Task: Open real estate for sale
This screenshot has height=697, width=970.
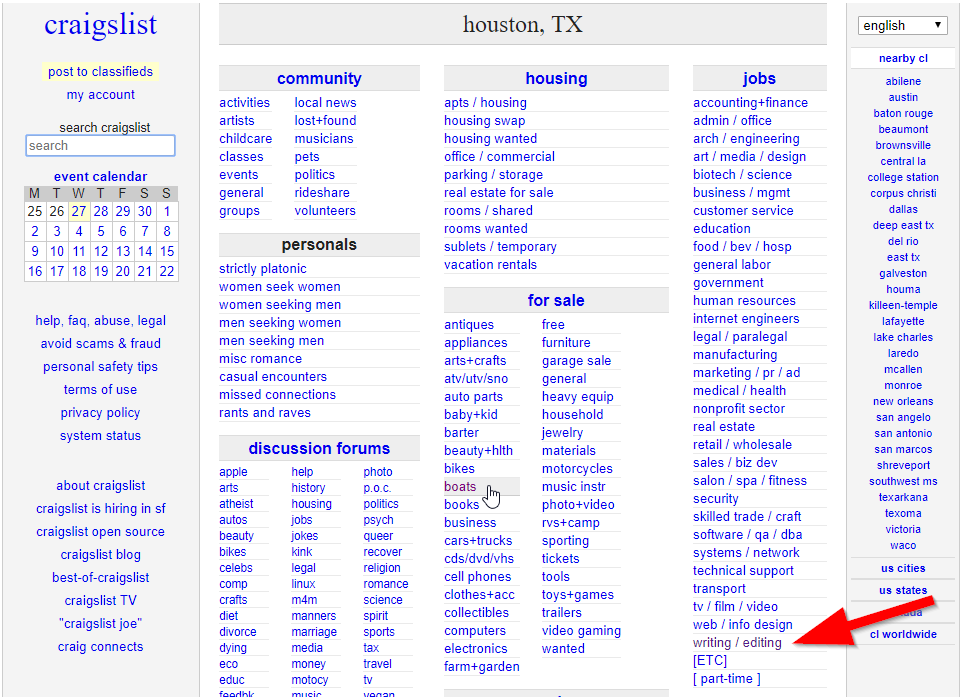Action: pyautogui.click(x=499, y=193)
